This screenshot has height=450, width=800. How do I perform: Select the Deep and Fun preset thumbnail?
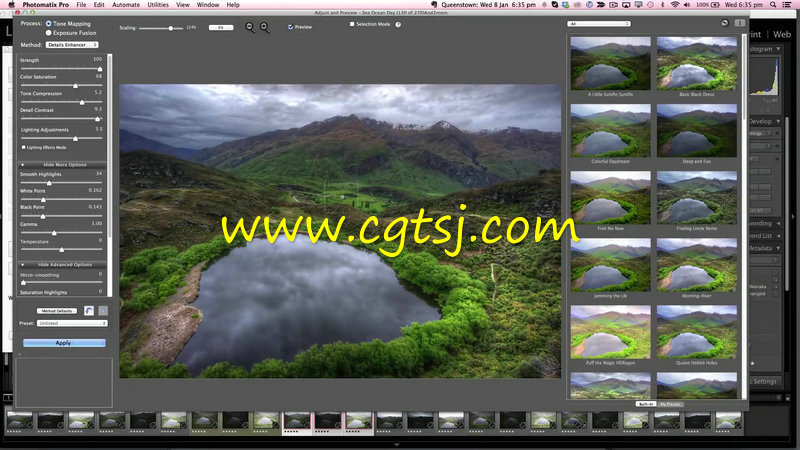697,131
